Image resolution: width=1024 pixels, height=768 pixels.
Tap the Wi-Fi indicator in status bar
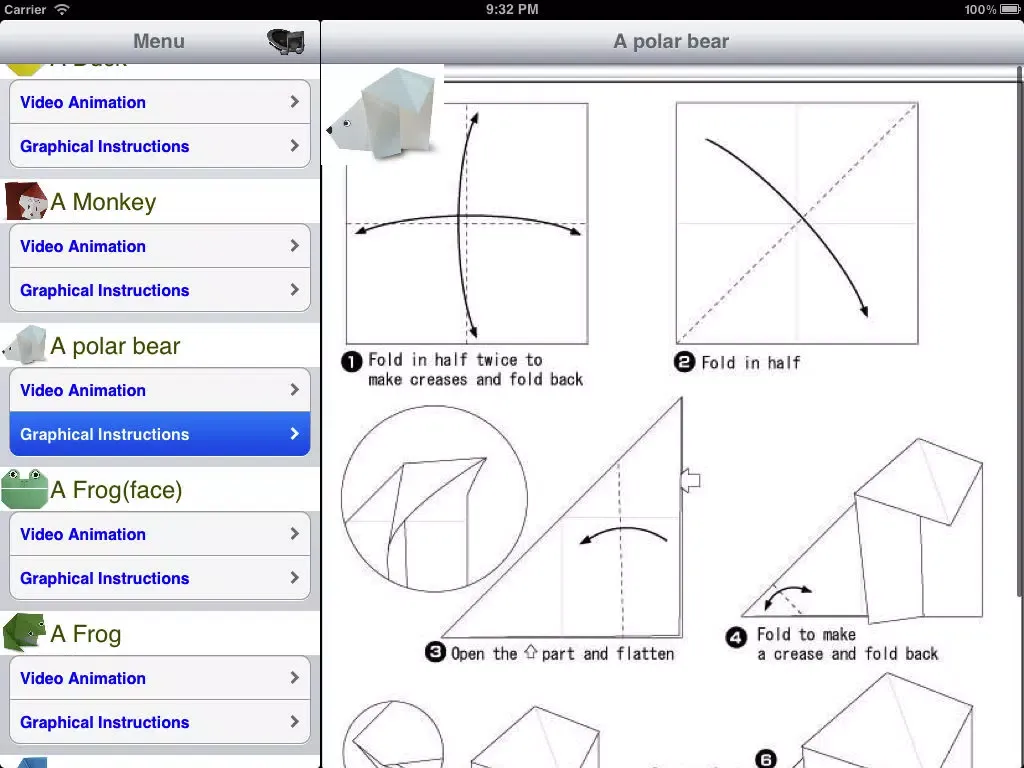[62, 9]
